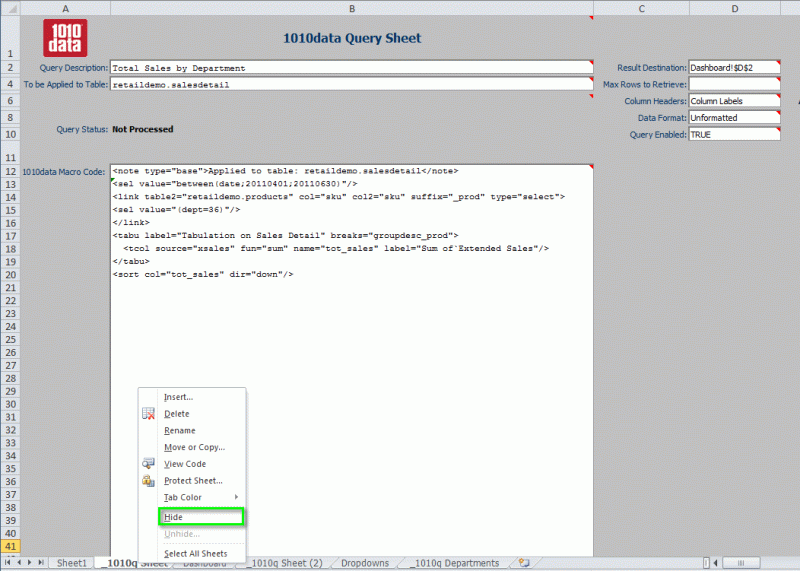The height and width of the screenshot is (571, 800).
Task: Click the '<sel value="between(date;20110401;20110630)"/>' line
Action: [235, 184]
